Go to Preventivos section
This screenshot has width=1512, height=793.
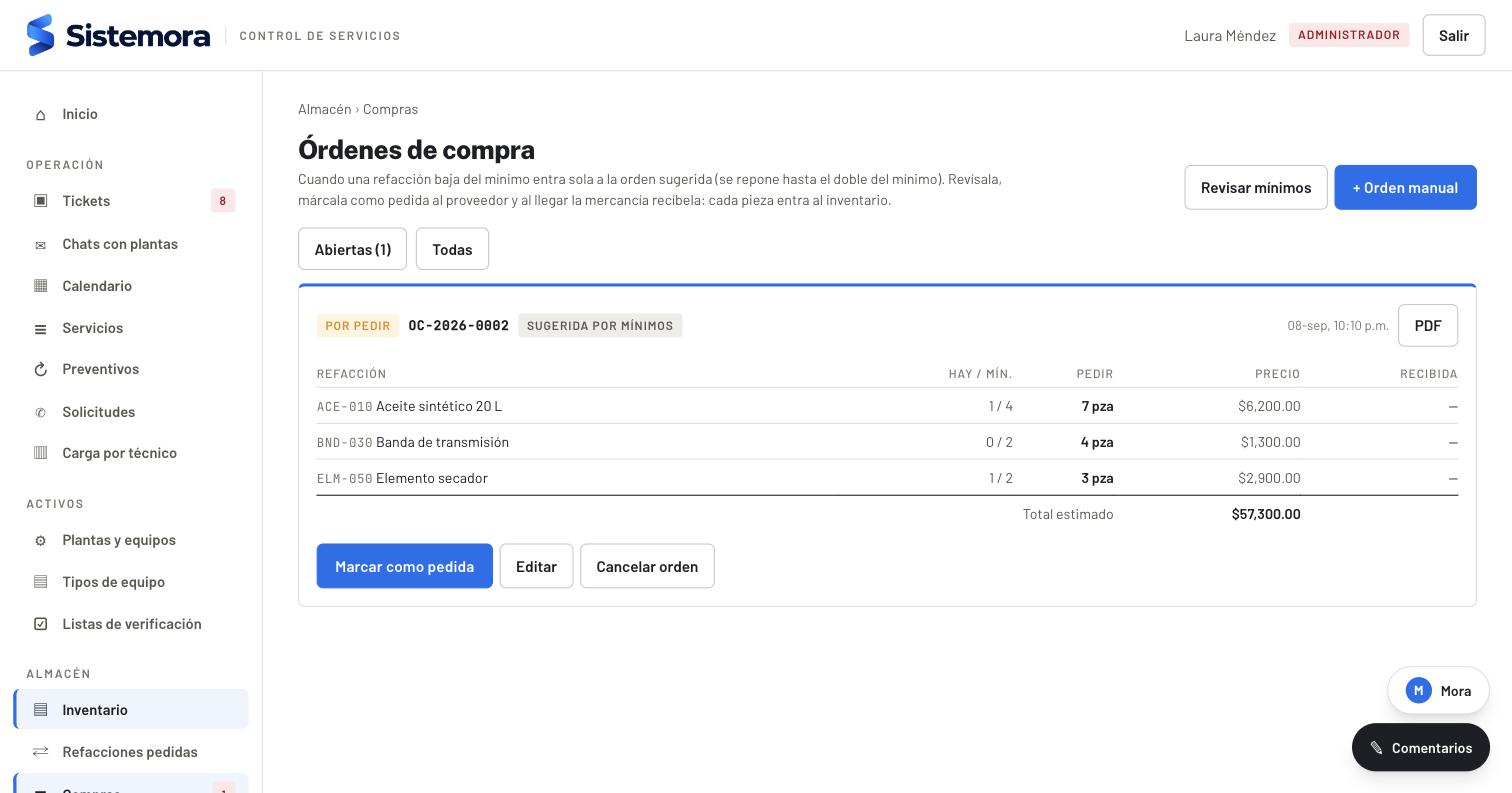131,369
